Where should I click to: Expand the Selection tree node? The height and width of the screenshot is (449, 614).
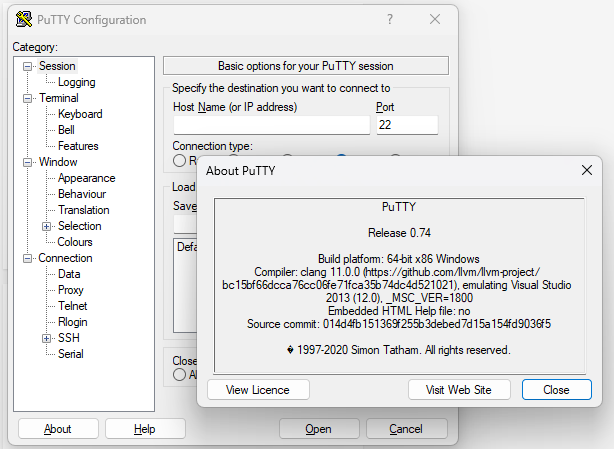47,226
